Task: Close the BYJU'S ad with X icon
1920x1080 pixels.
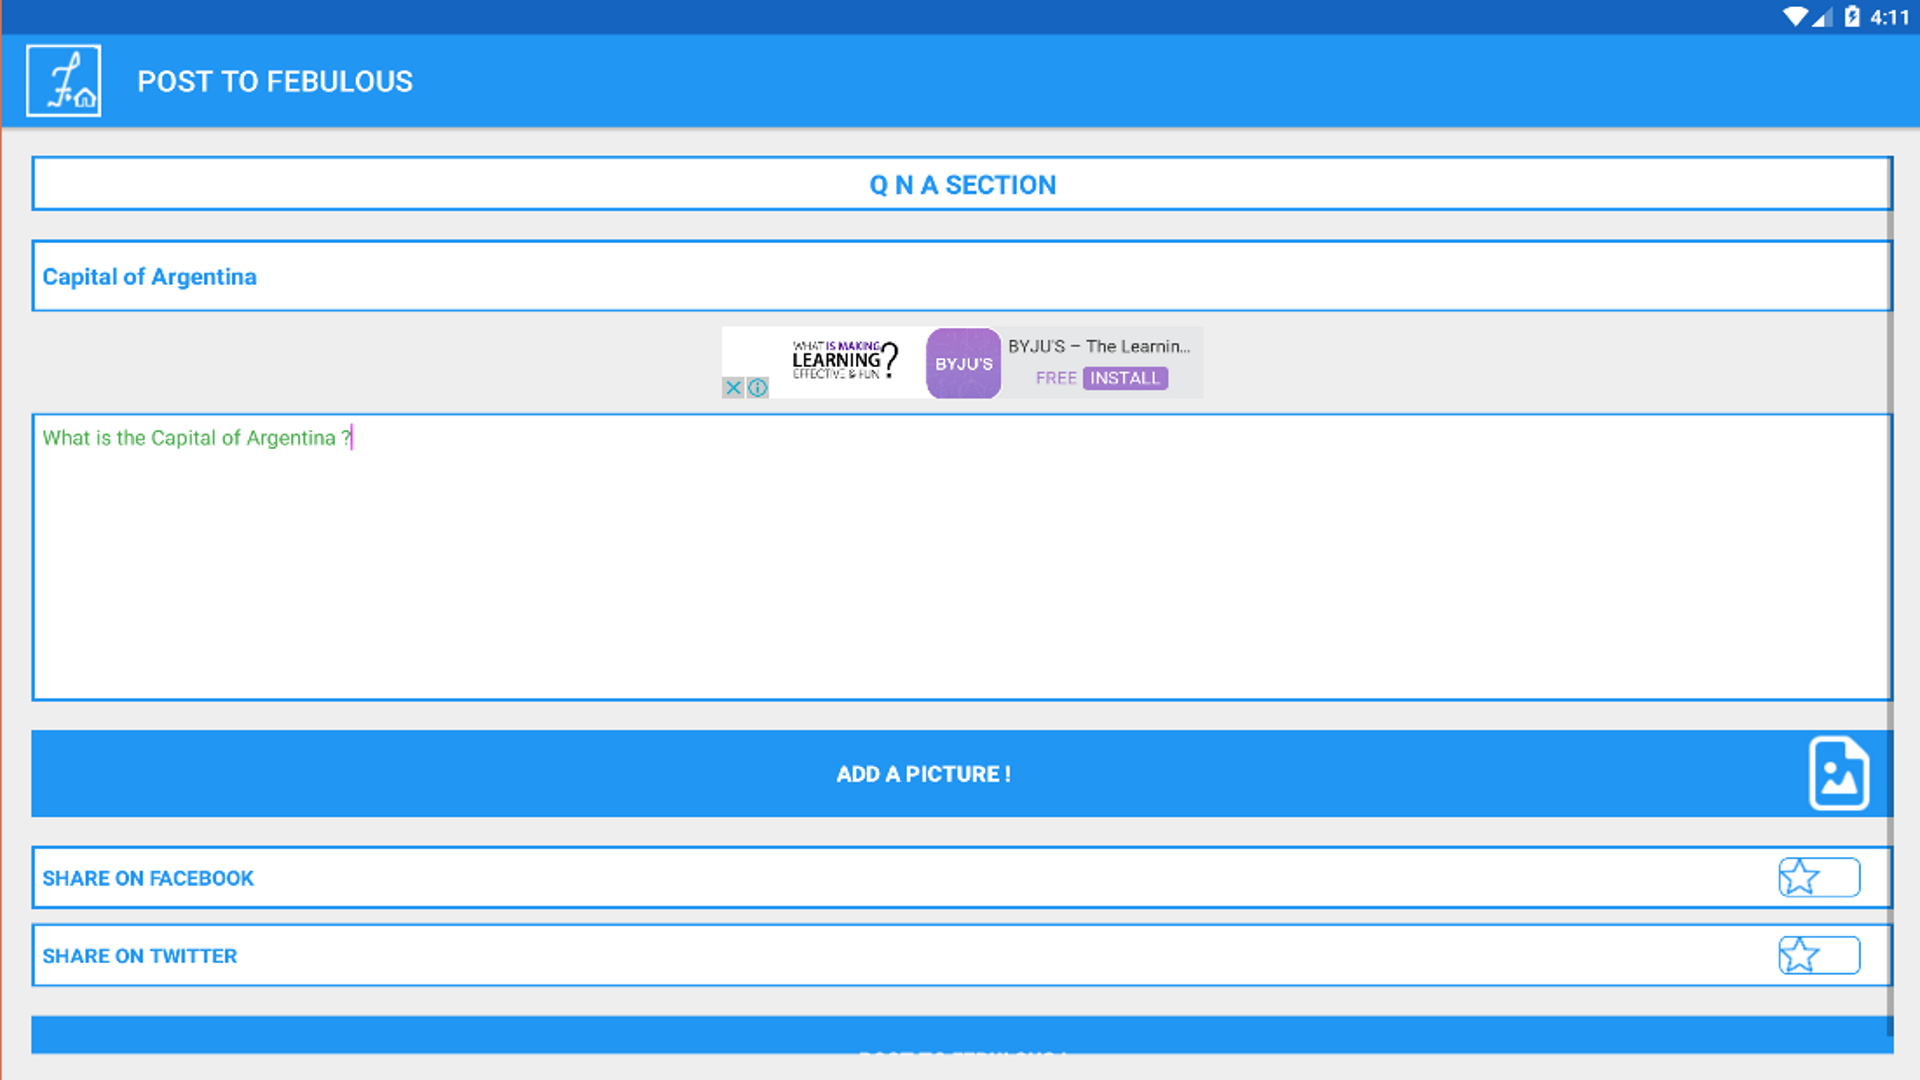Action: (x=733, y=388)
